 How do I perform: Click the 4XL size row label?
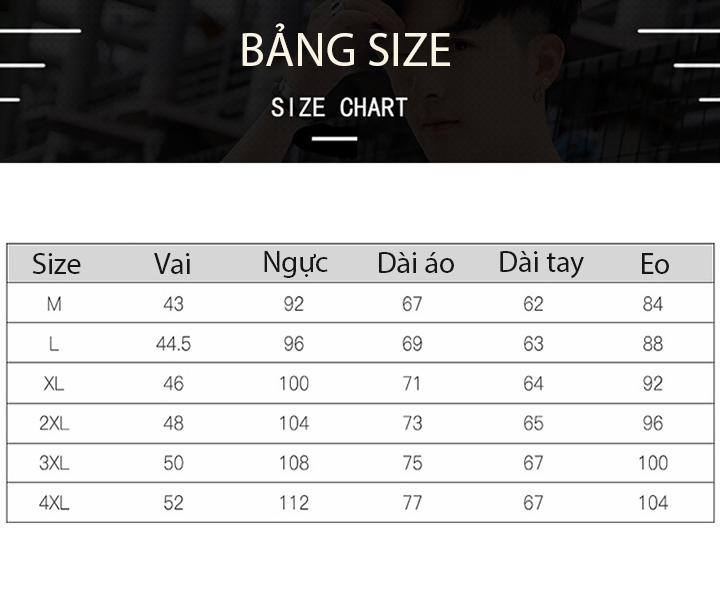[x=54, y=504]
